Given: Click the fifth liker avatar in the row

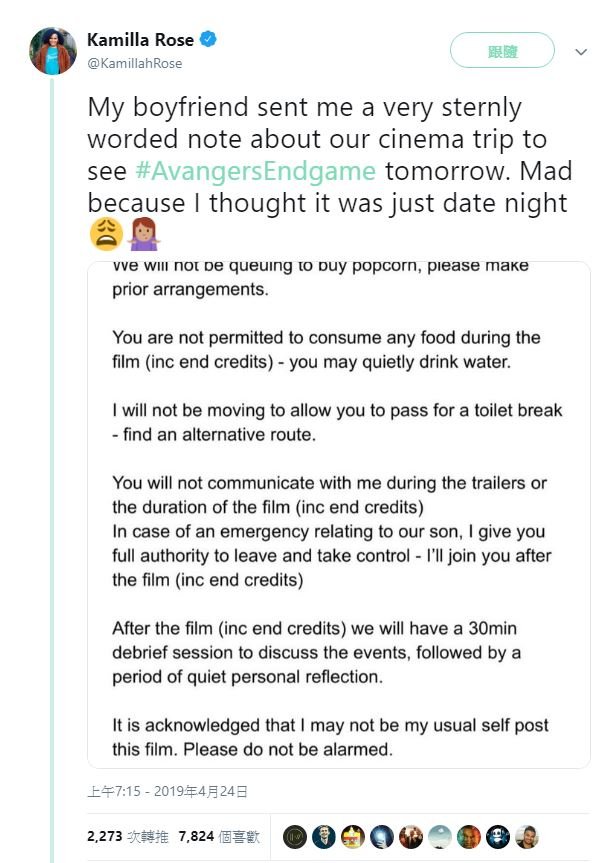Looking at the screenshot, I should click(x=410, y=836).
